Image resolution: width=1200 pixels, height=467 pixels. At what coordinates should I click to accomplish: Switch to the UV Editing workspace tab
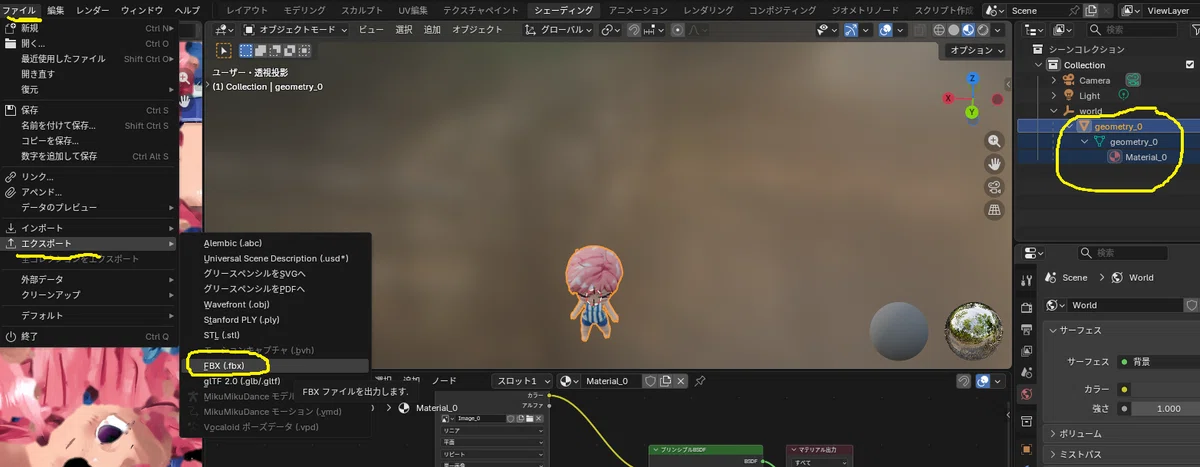(x=412, y=10)
